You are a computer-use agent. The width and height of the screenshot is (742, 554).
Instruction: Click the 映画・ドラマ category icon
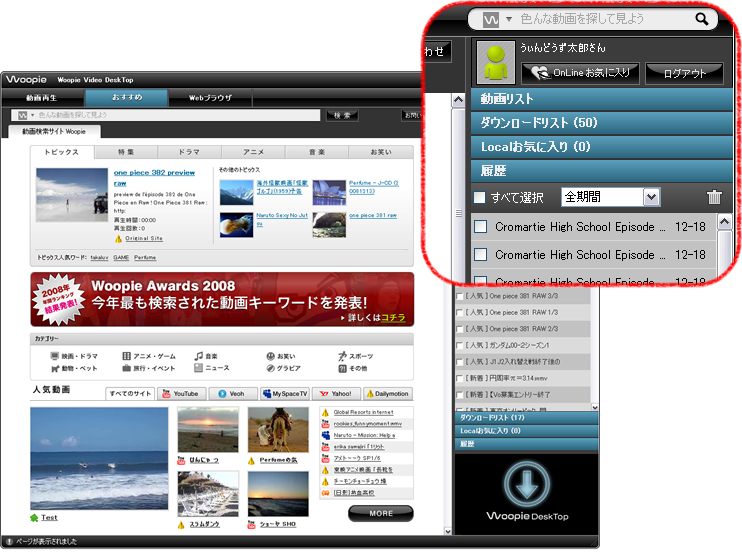(x=55, y=356)
